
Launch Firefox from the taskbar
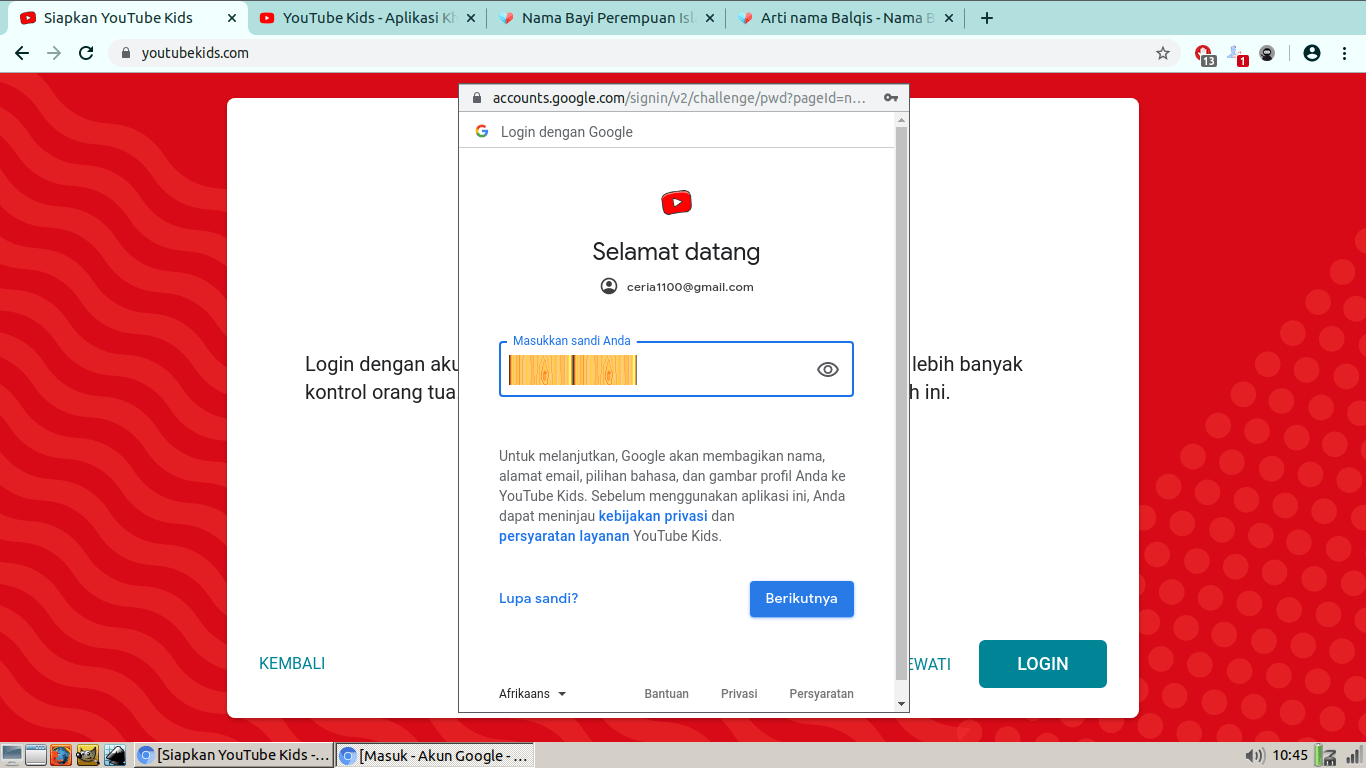(61, 755)
